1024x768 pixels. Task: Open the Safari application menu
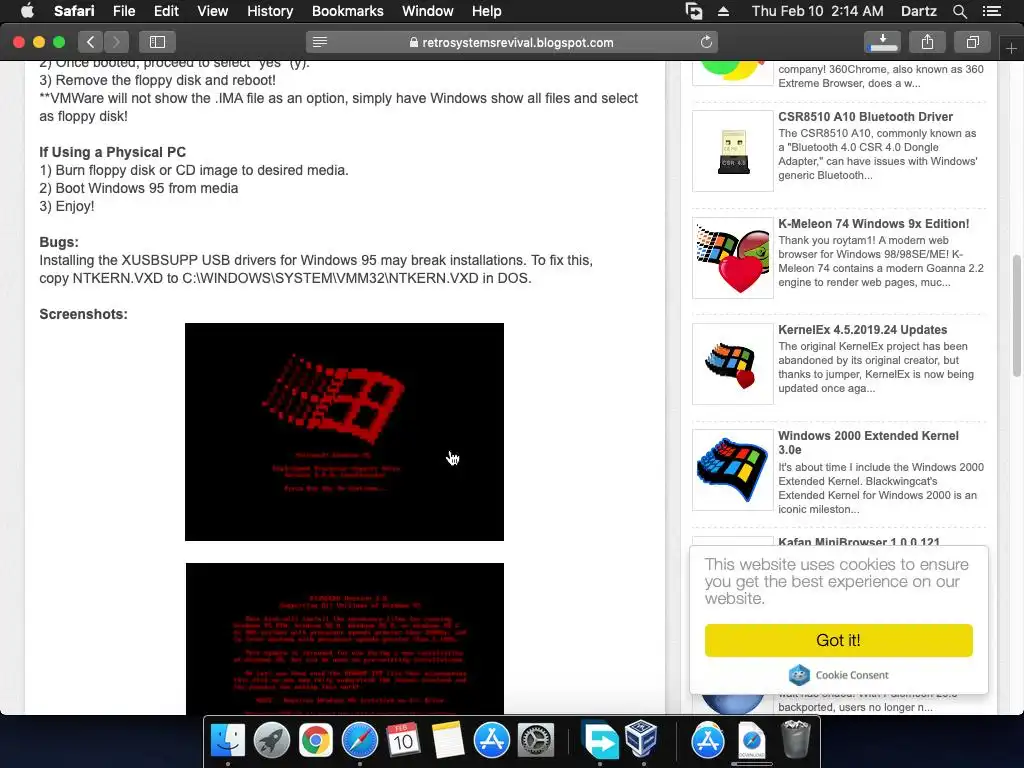tap(74, 11)
